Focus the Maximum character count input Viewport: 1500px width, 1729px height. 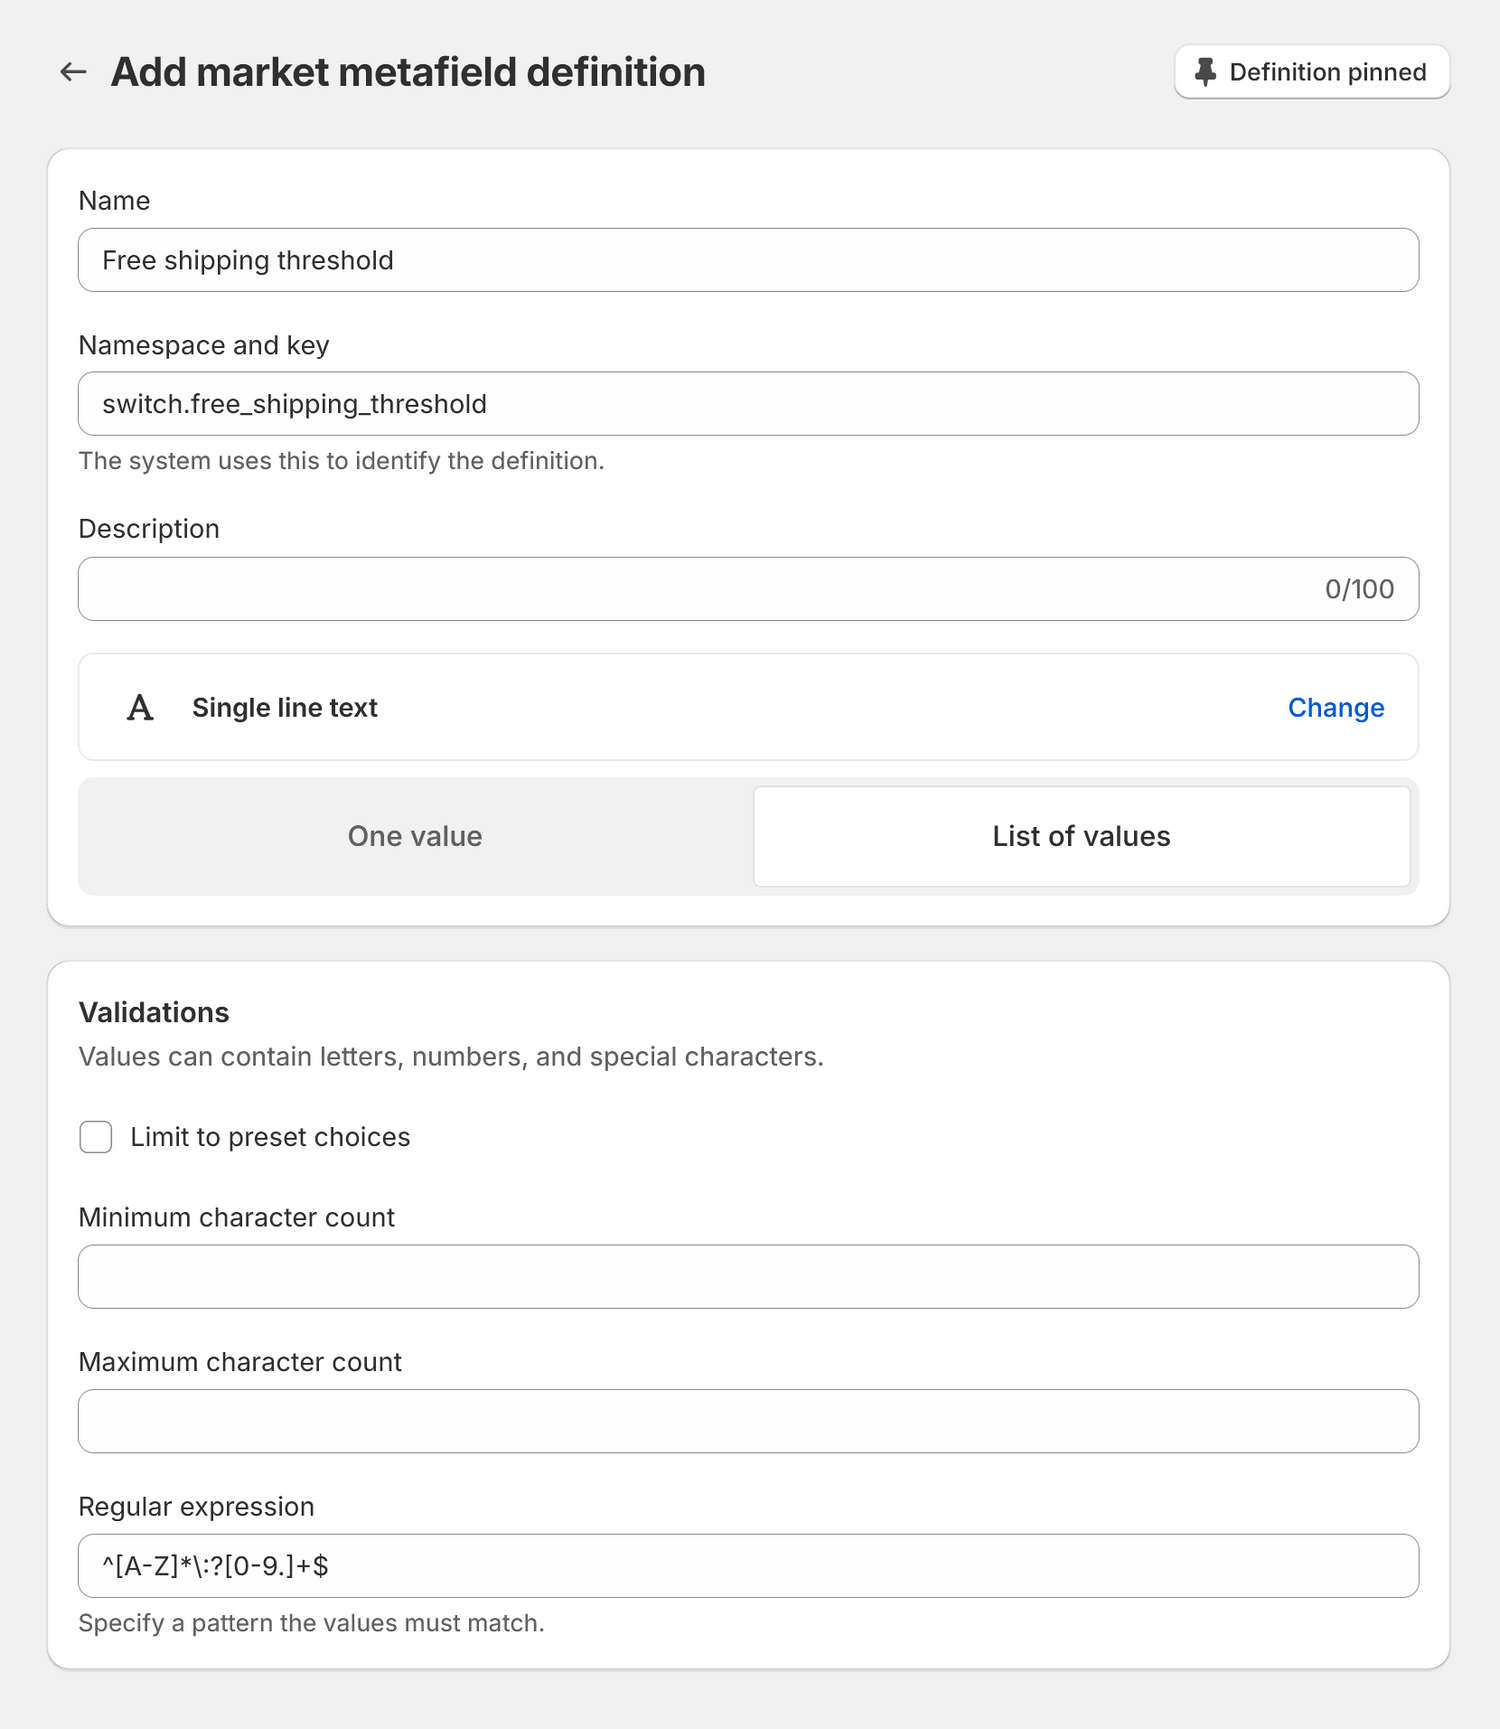[x=748, y=1421]
